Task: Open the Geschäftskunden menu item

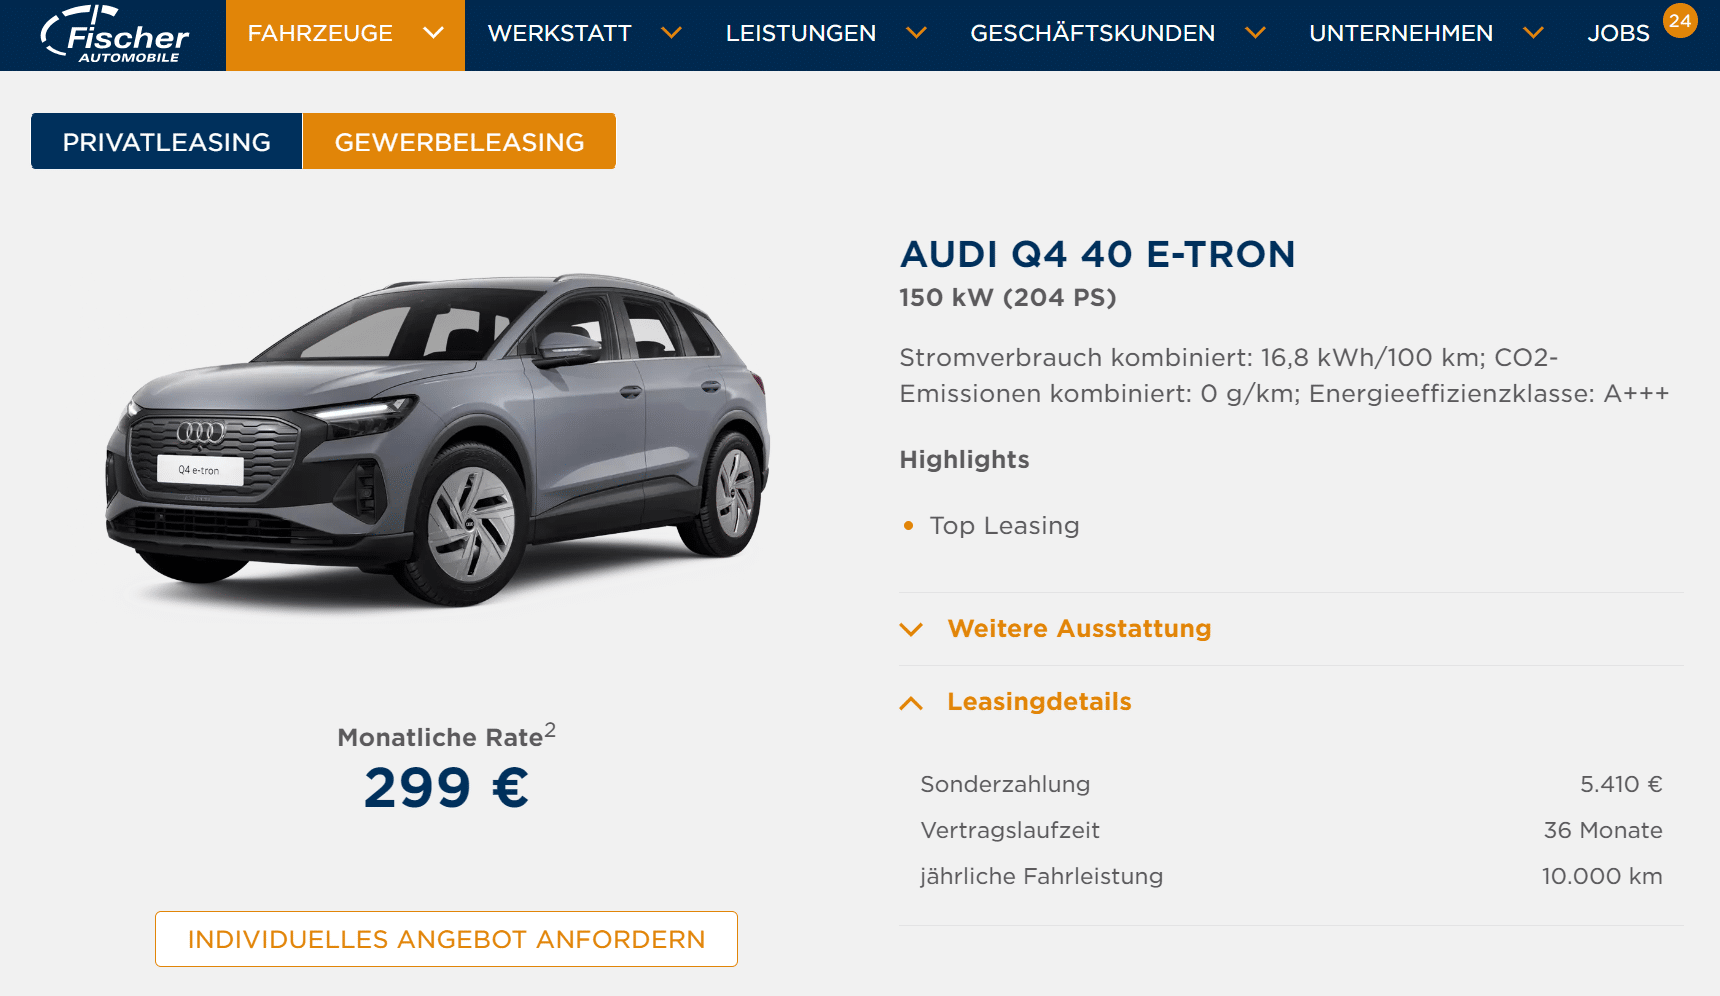Action: 1092,33
